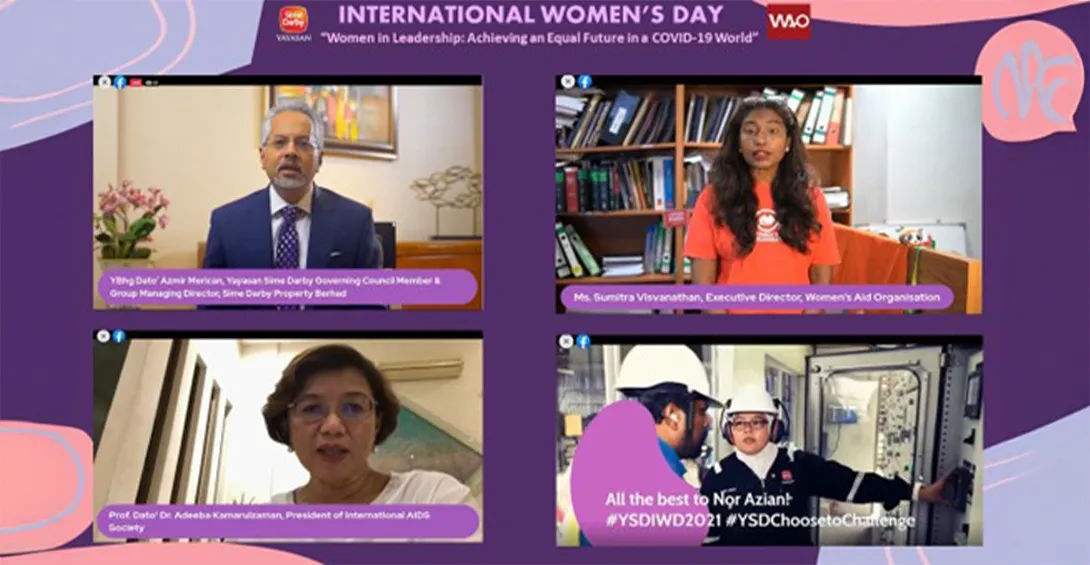The image size is (1090, 565).
Task: Click the #YSDChoosetoChallenge hashtag
Action: coord(820,521)
